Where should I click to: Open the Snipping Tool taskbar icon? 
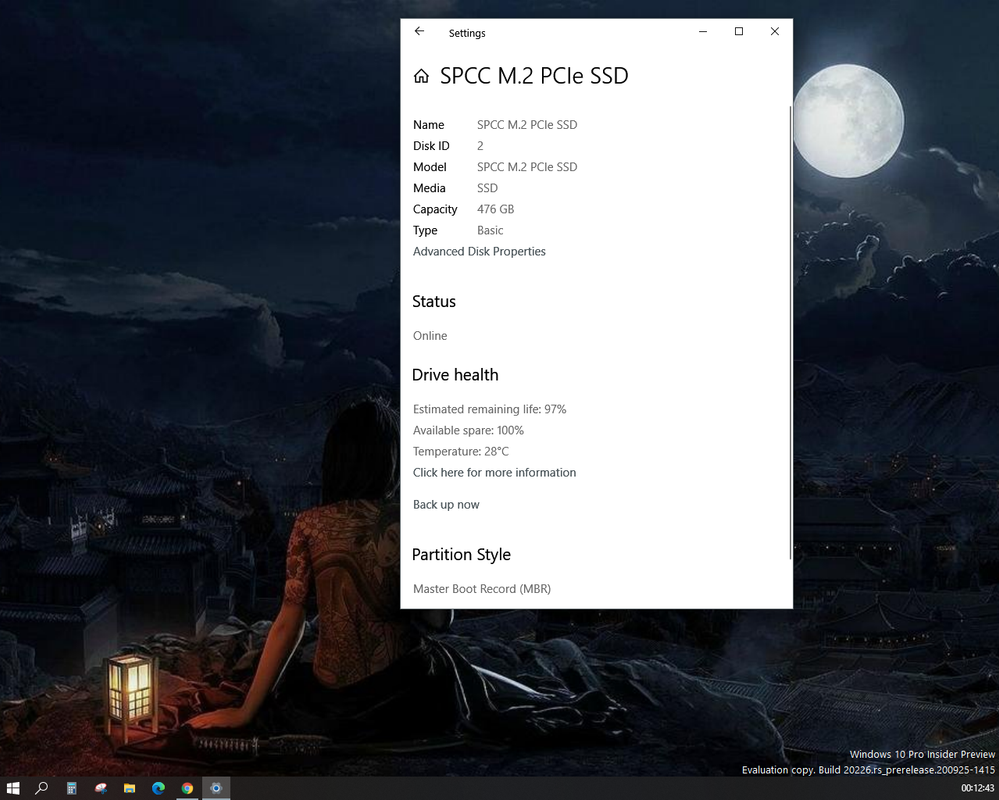pyautogui.click(x=101, y=788)
